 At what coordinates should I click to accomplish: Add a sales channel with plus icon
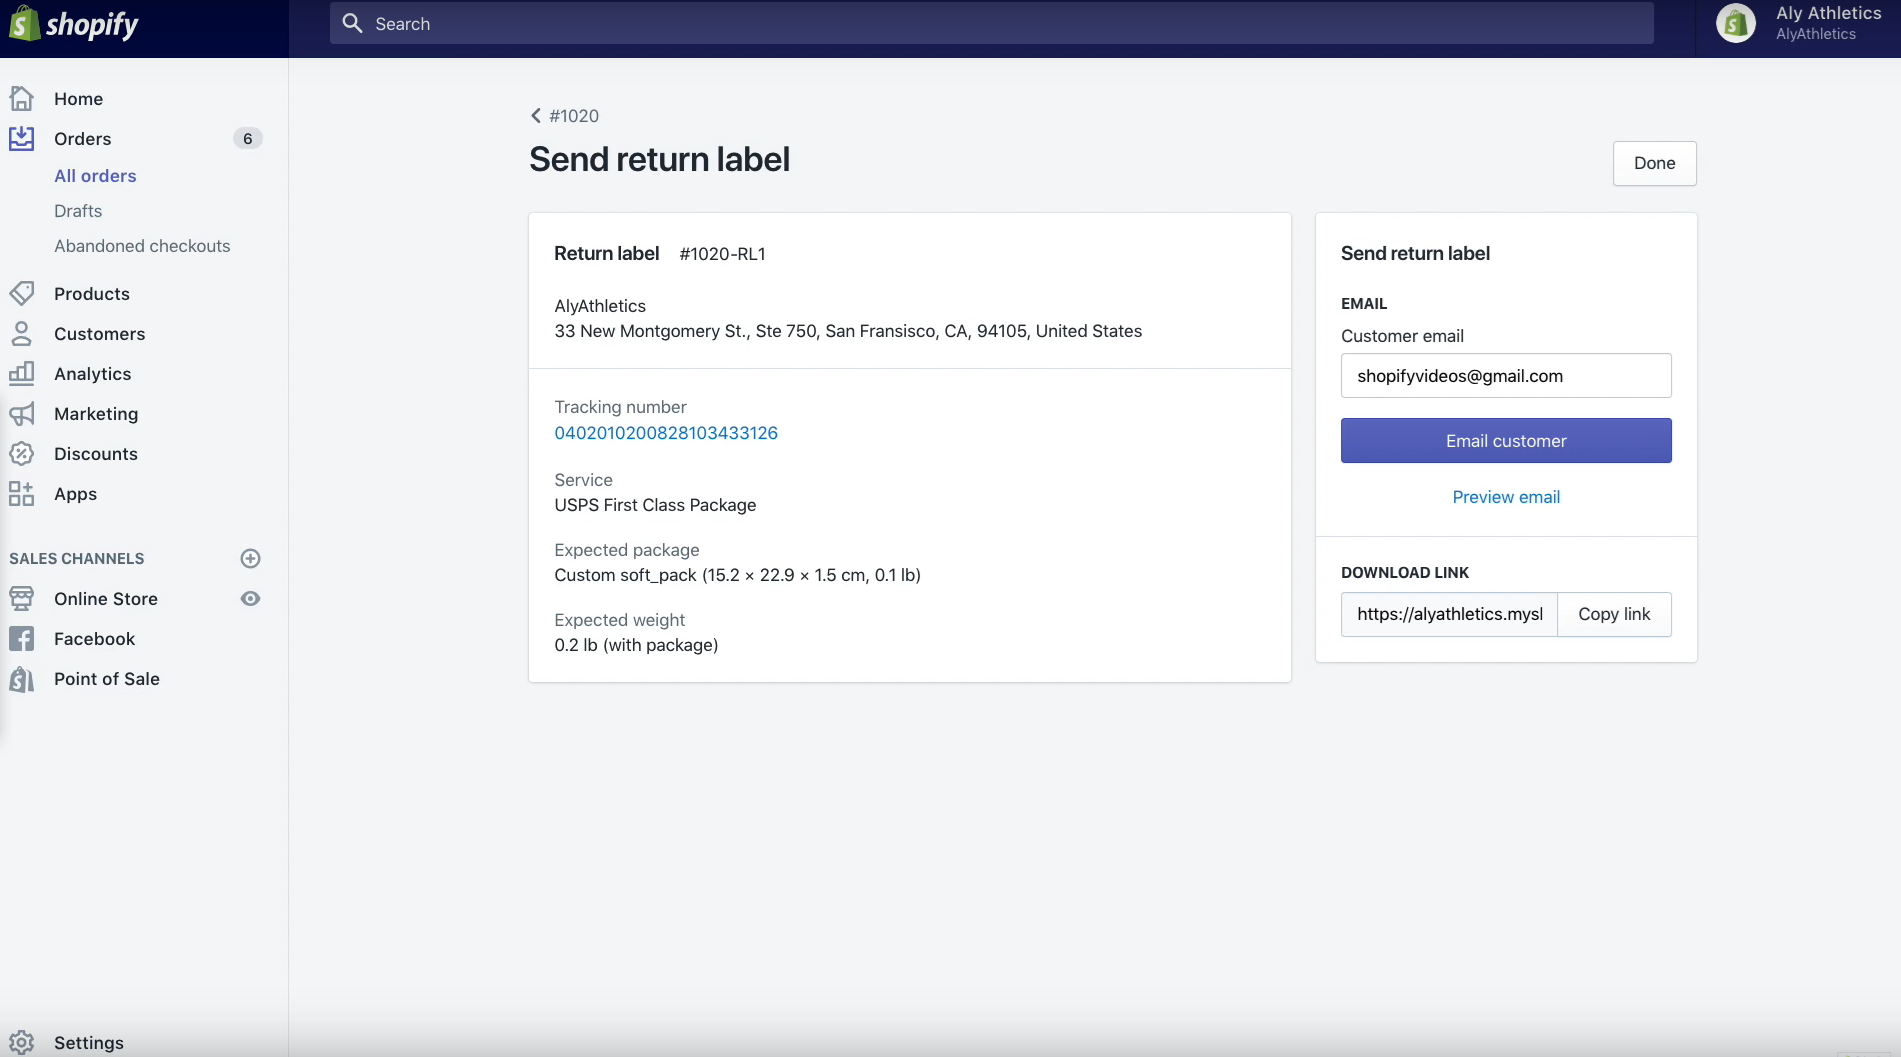(250, 558)
